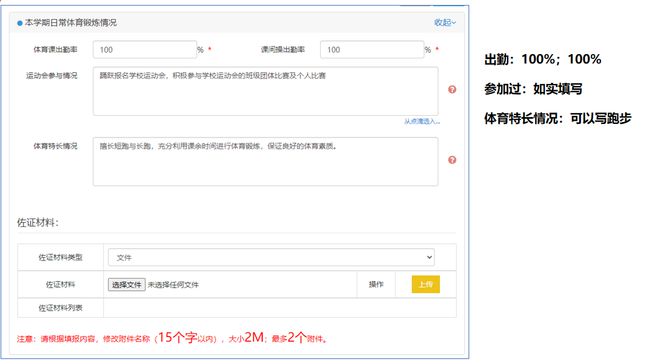
Task: Click the 佐证材料列表 row label
Action: tap(60, 308)
